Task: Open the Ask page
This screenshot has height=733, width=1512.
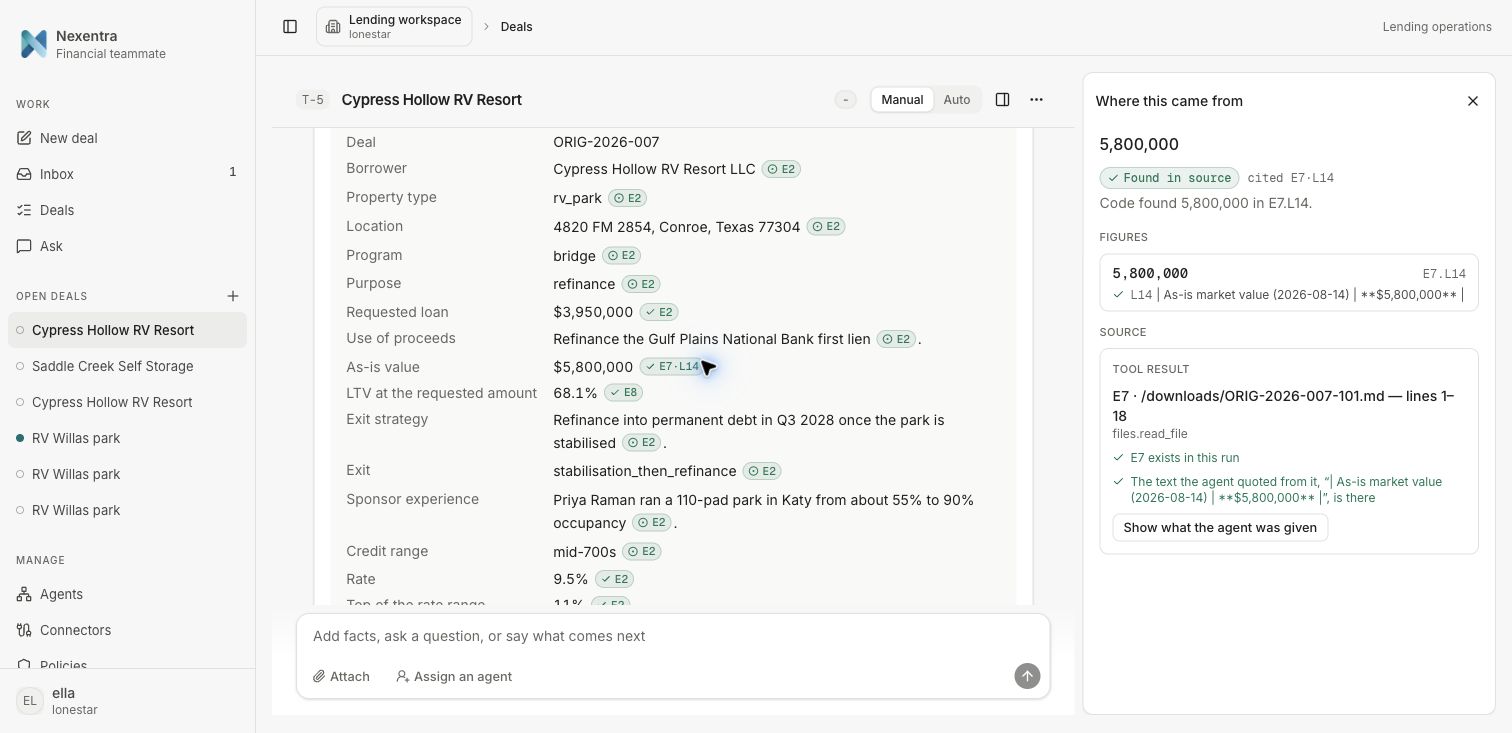Action: coord(127,246)
